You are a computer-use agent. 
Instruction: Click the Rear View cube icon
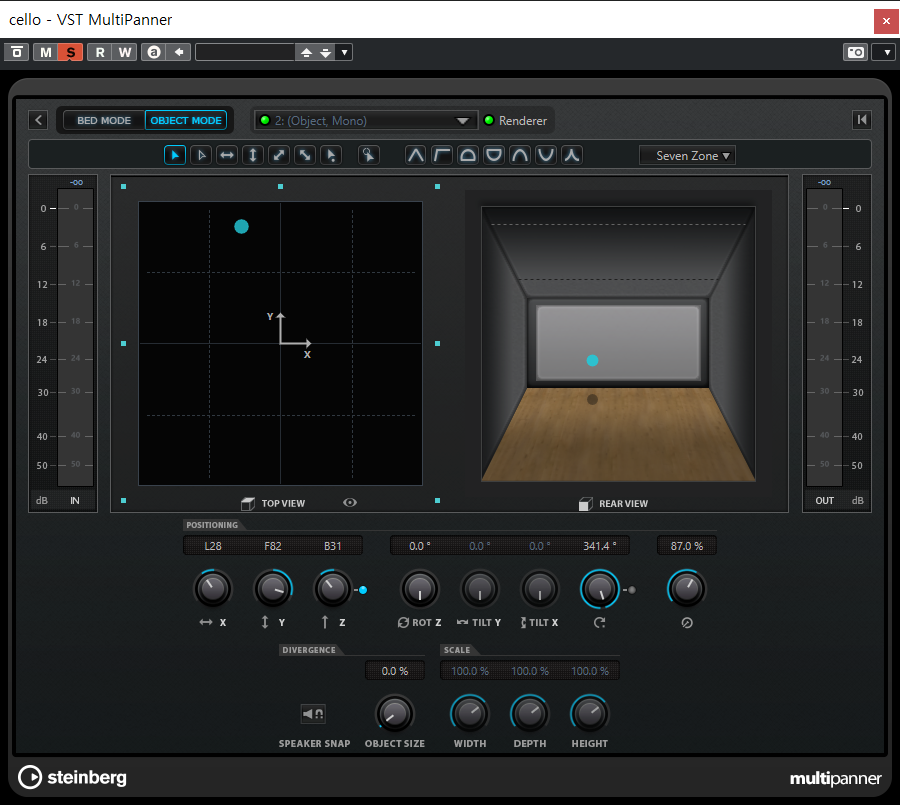[x=585, y=504]
